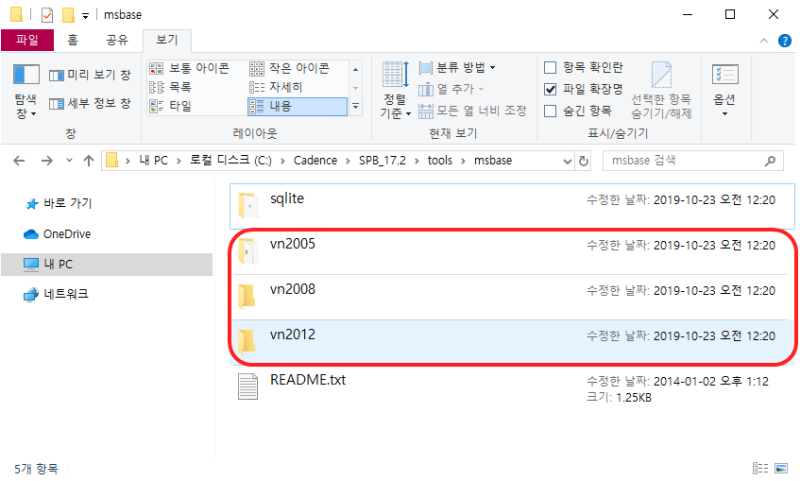The width and height of the screenshot is (800, 481).
Task: Expand address bar history dropdown
Action: (567, 161)
